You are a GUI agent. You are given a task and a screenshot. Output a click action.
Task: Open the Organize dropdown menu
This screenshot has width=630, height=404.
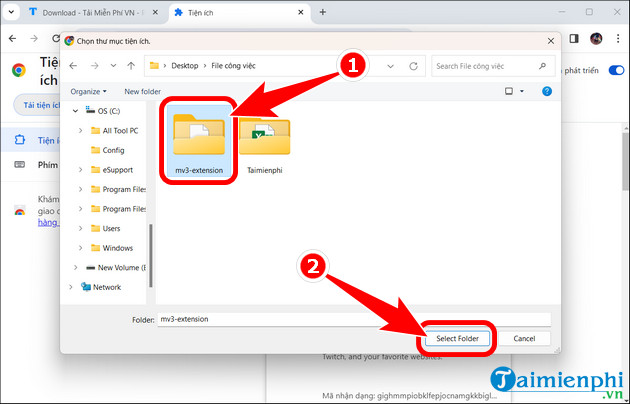88,90
